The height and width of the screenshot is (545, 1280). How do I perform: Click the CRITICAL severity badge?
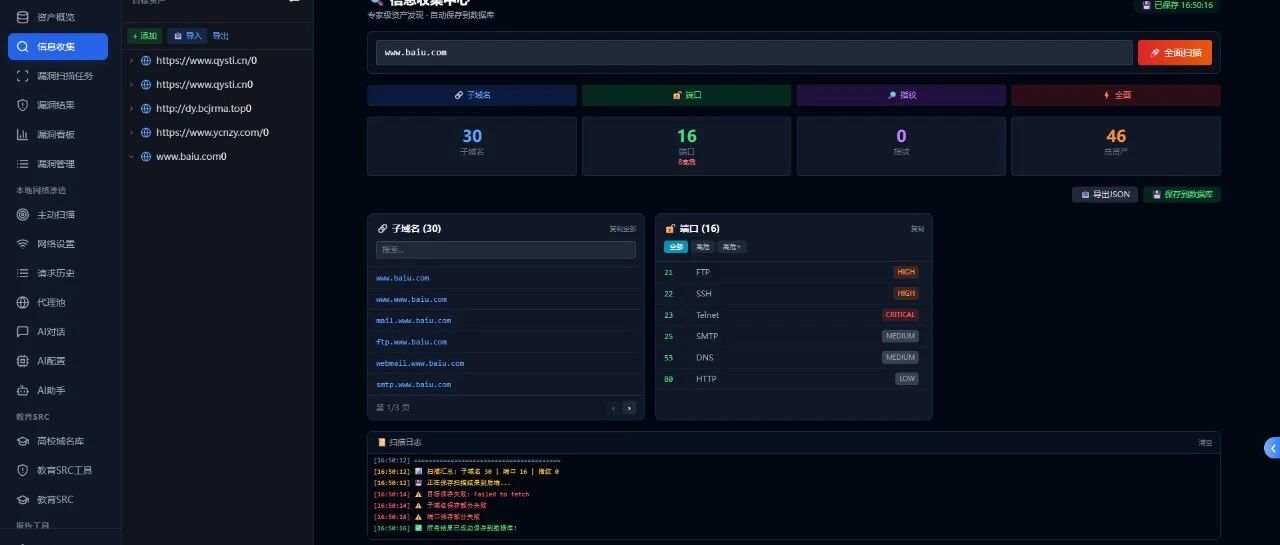[900, 315]
